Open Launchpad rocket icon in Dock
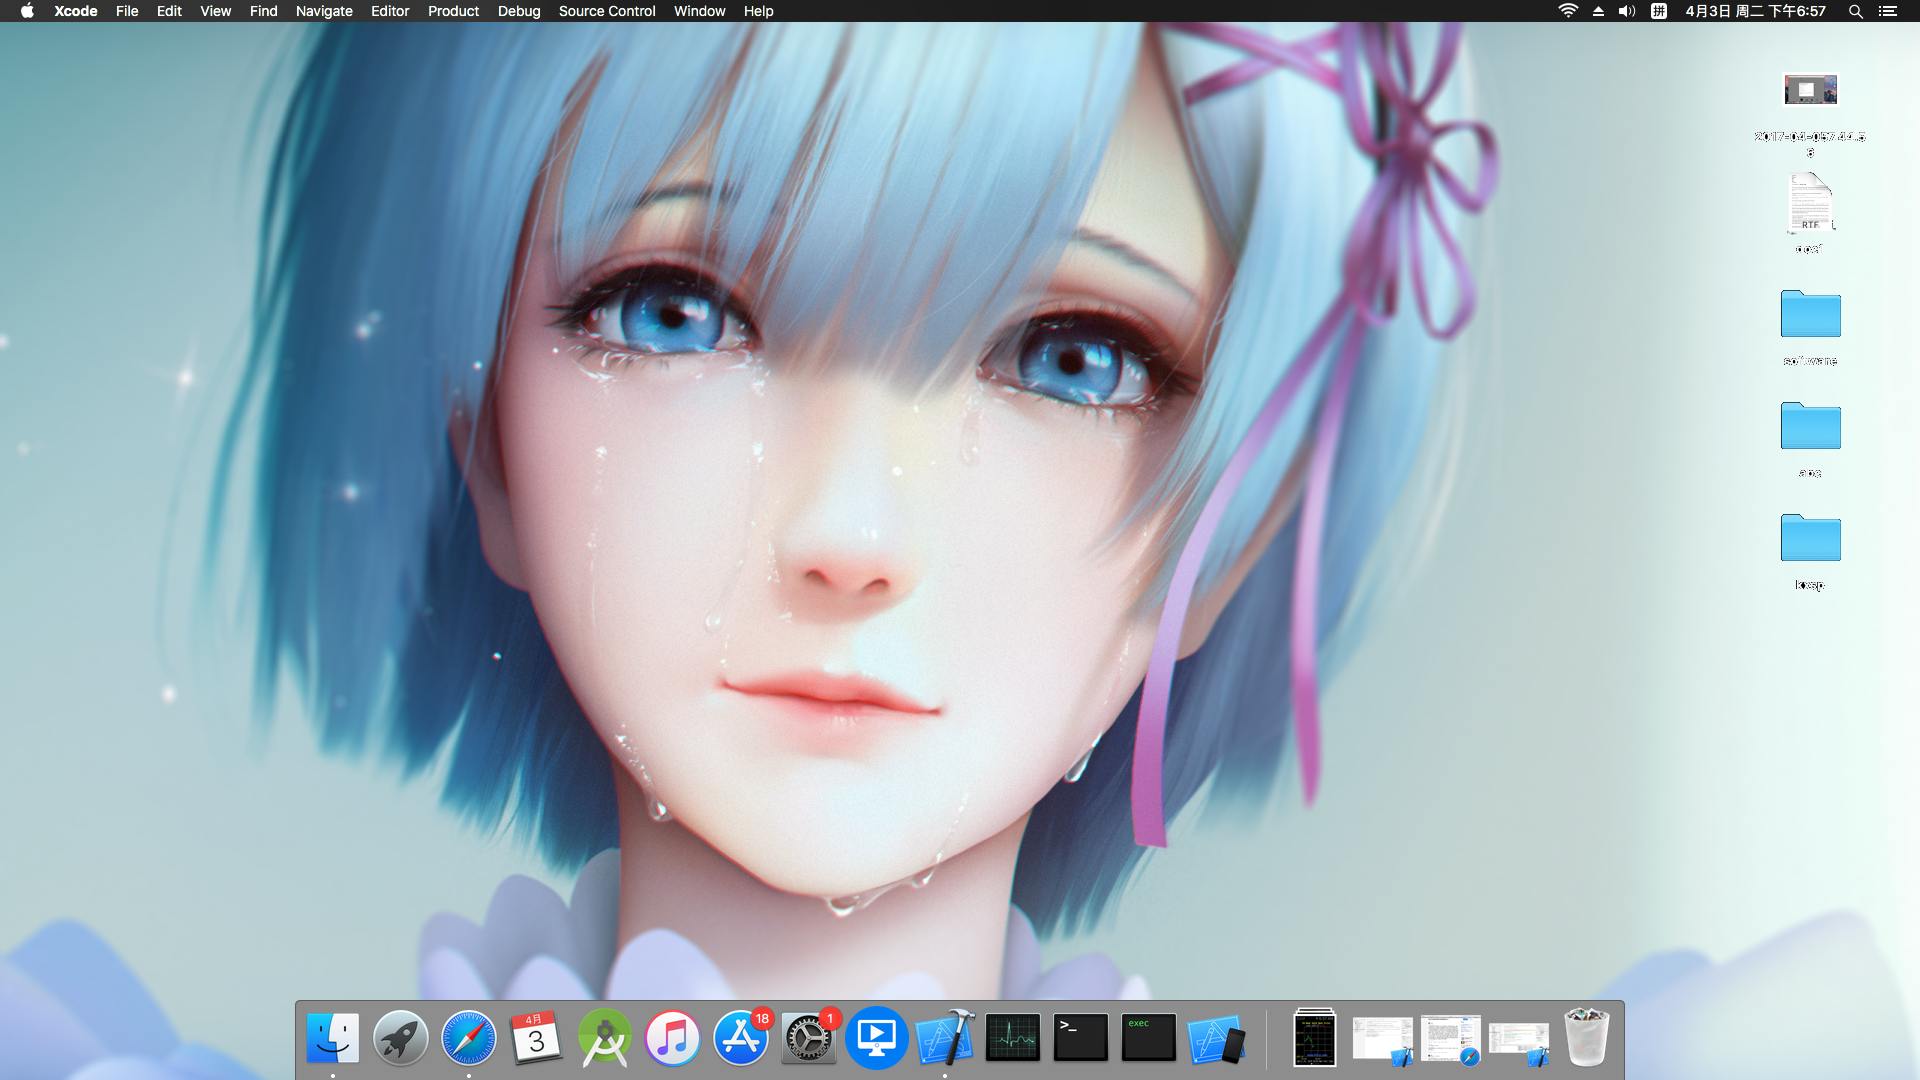1920x1080 pixels. [x=401, y=1038]
